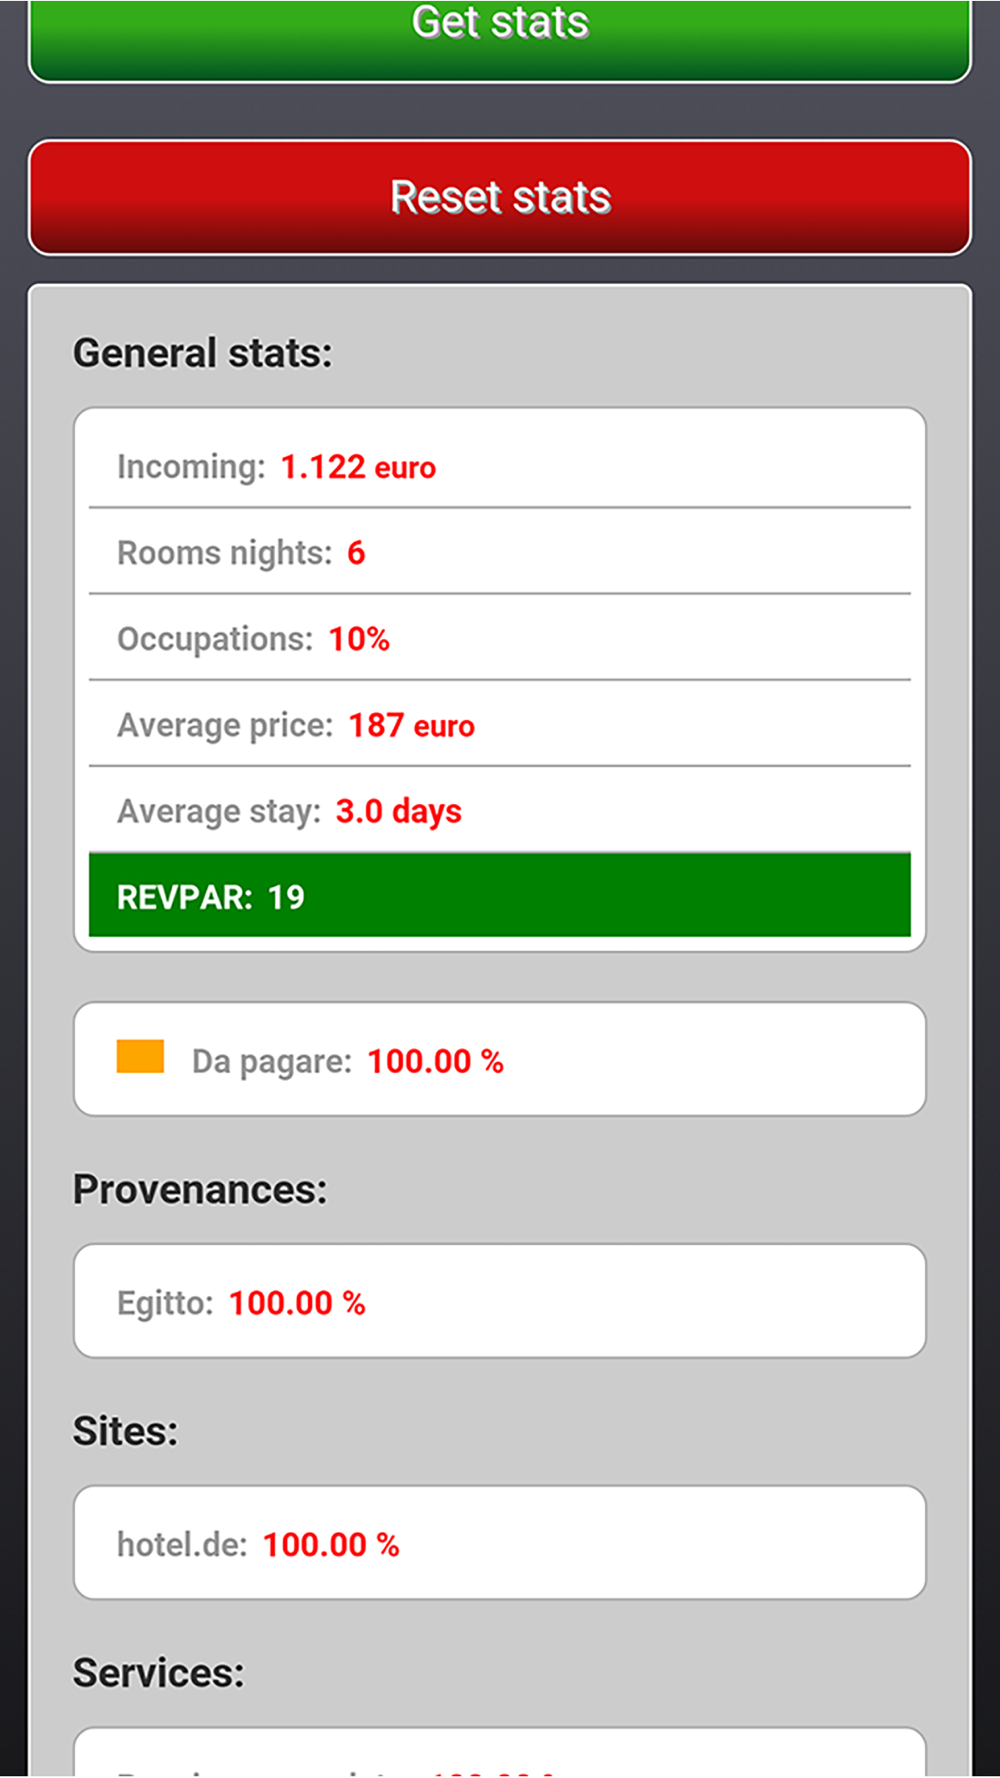Viewport: 1000px width, 1778px height.
Task: Click the Services section heading
Action: (x=158, y=1673)
